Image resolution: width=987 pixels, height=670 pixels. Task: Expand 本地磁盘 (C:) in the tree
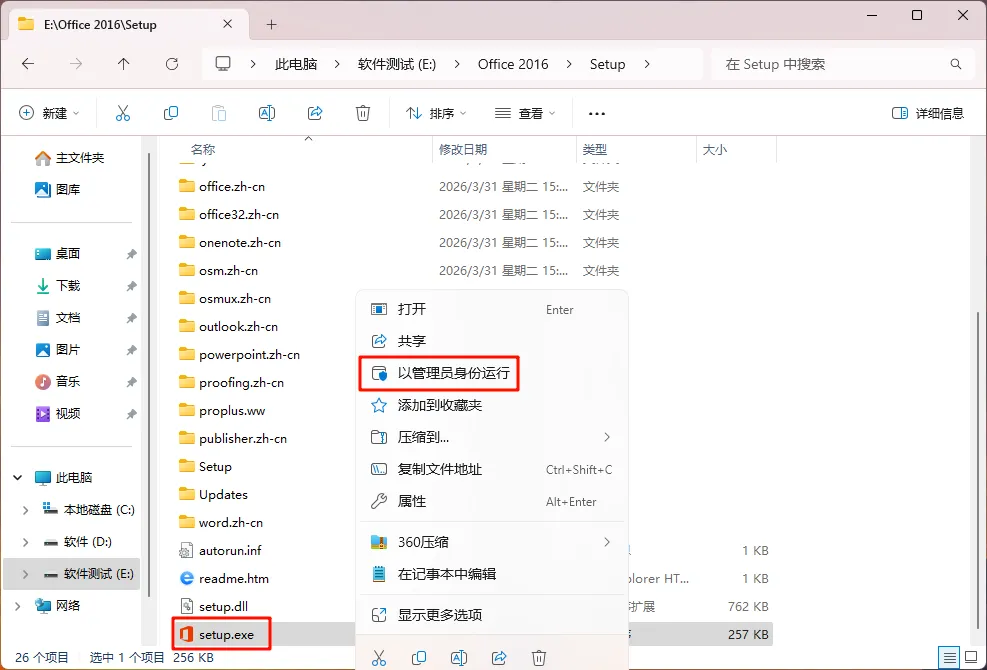coord(25,510)
